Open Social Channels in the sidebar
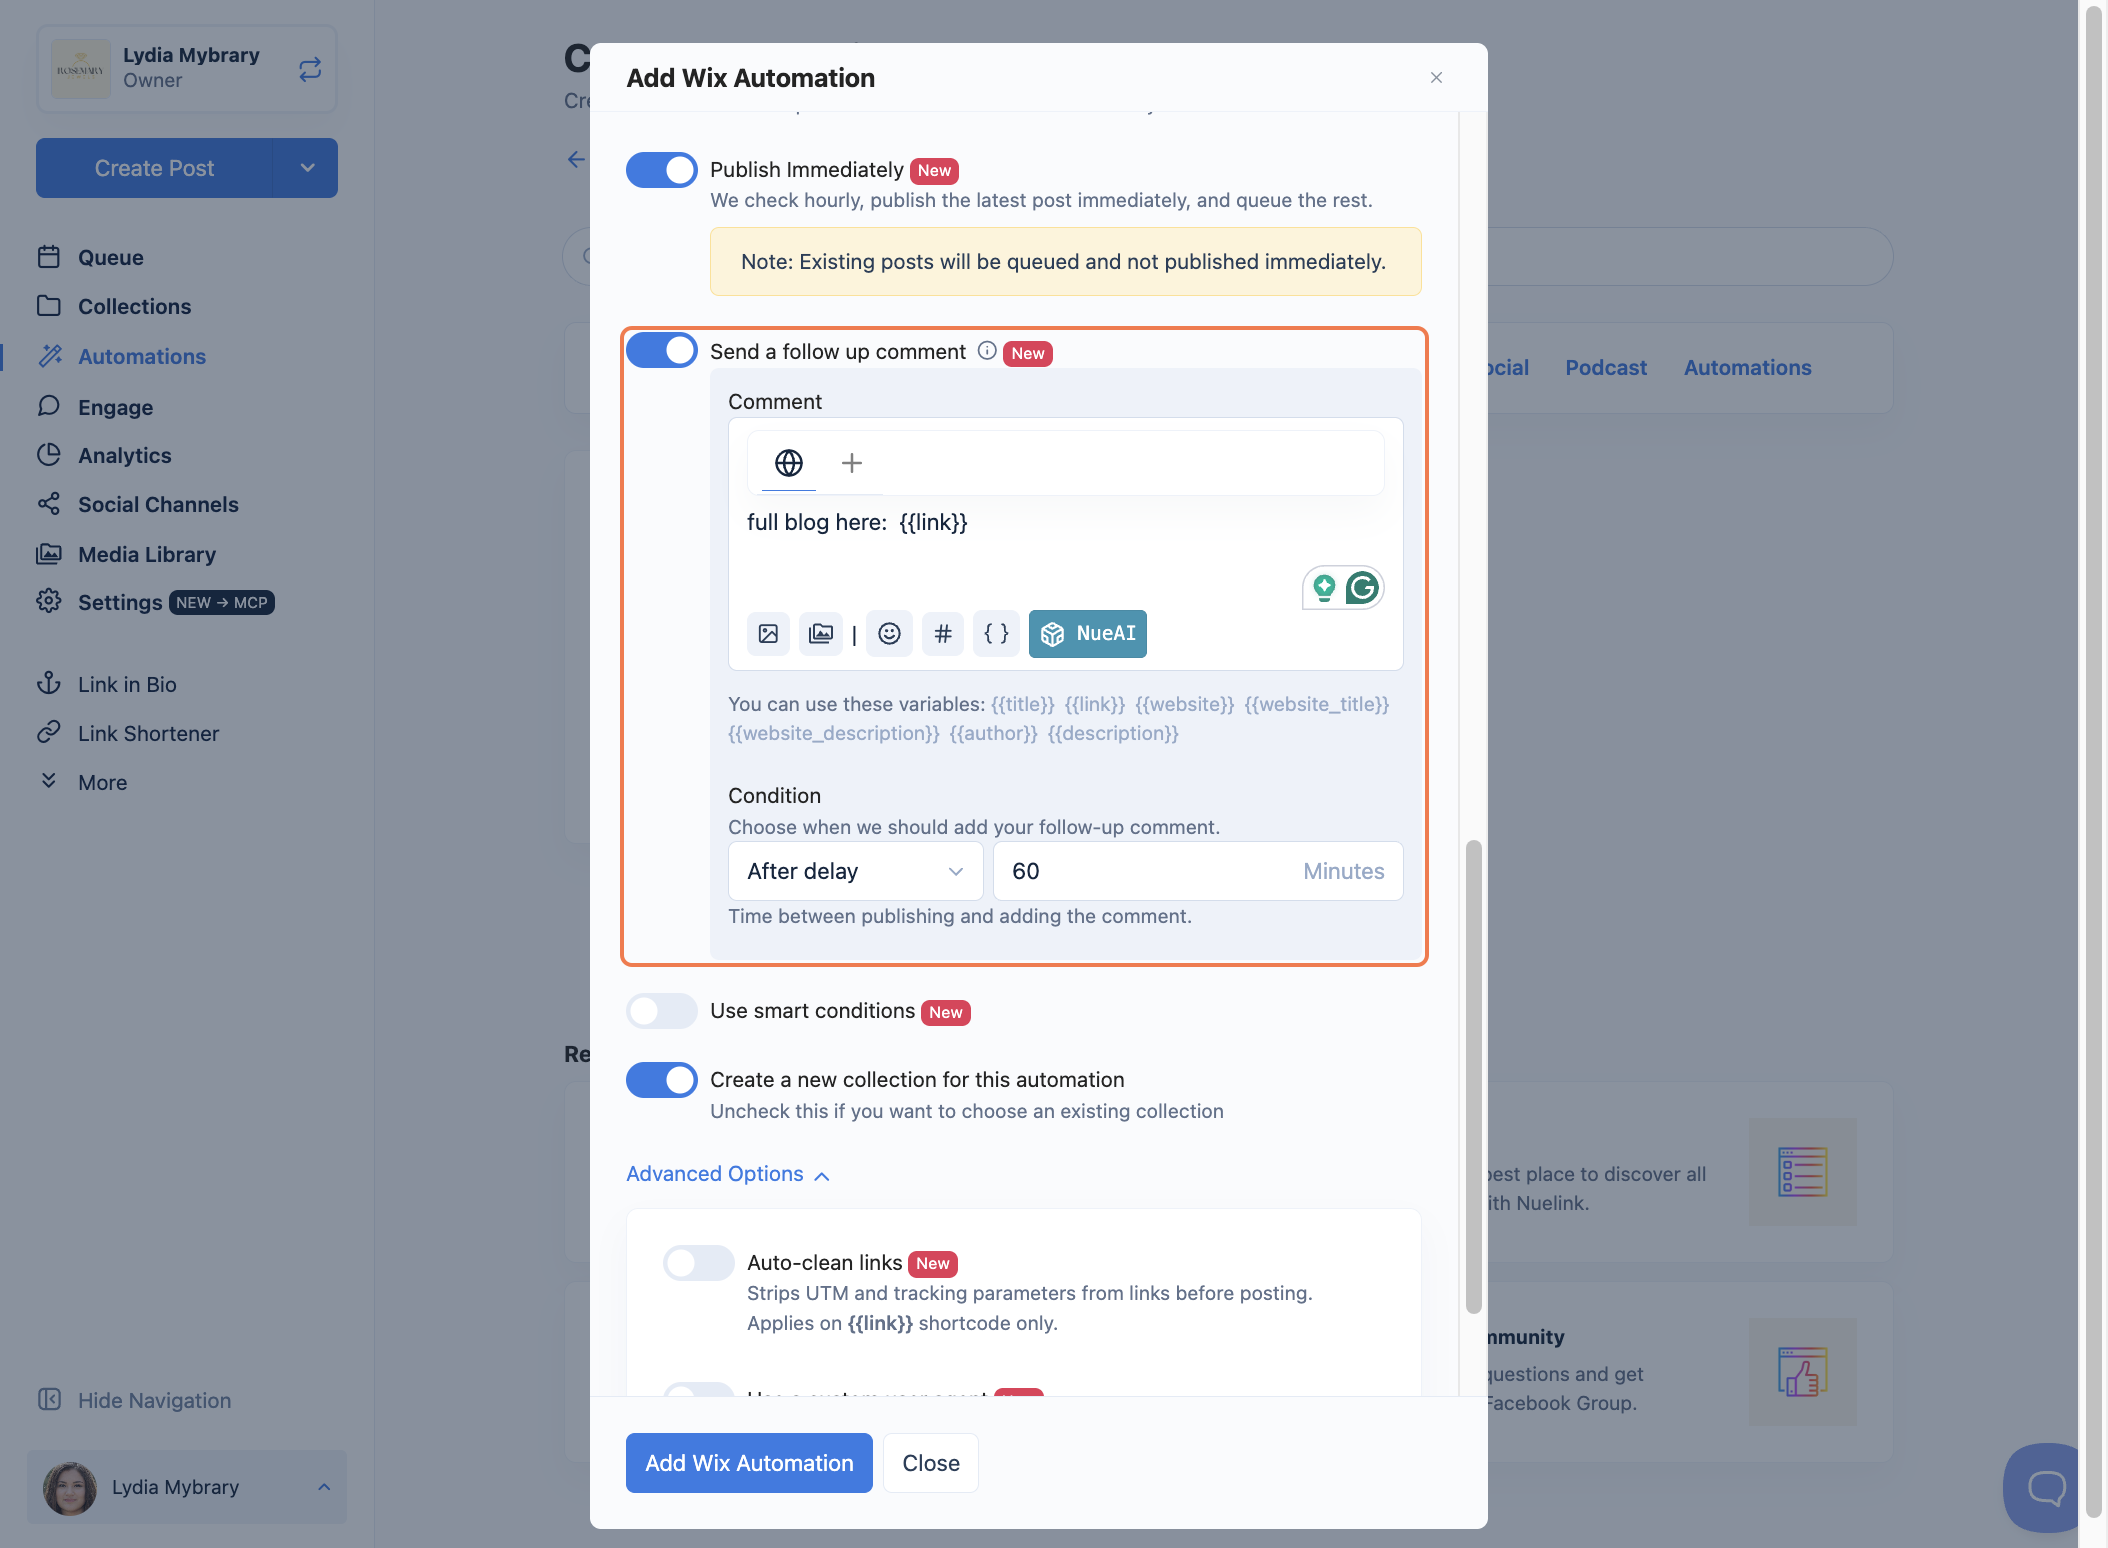 [158, 504]
